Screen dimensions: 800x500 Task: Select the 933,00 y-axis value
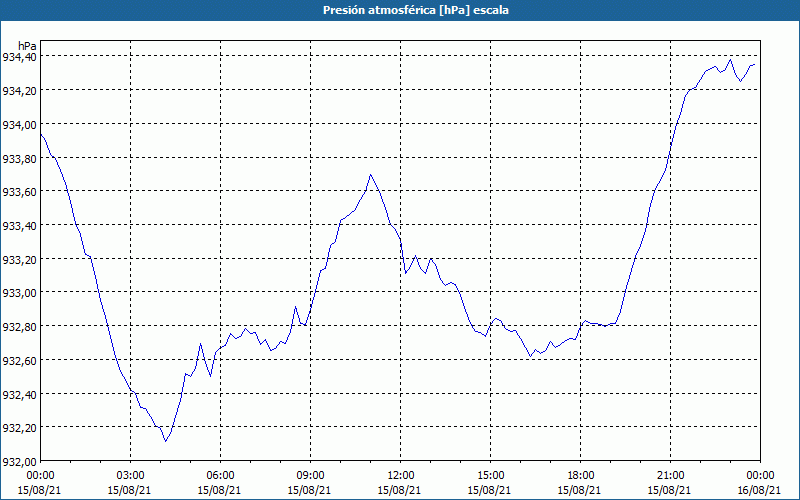click(x=19, y=293)
